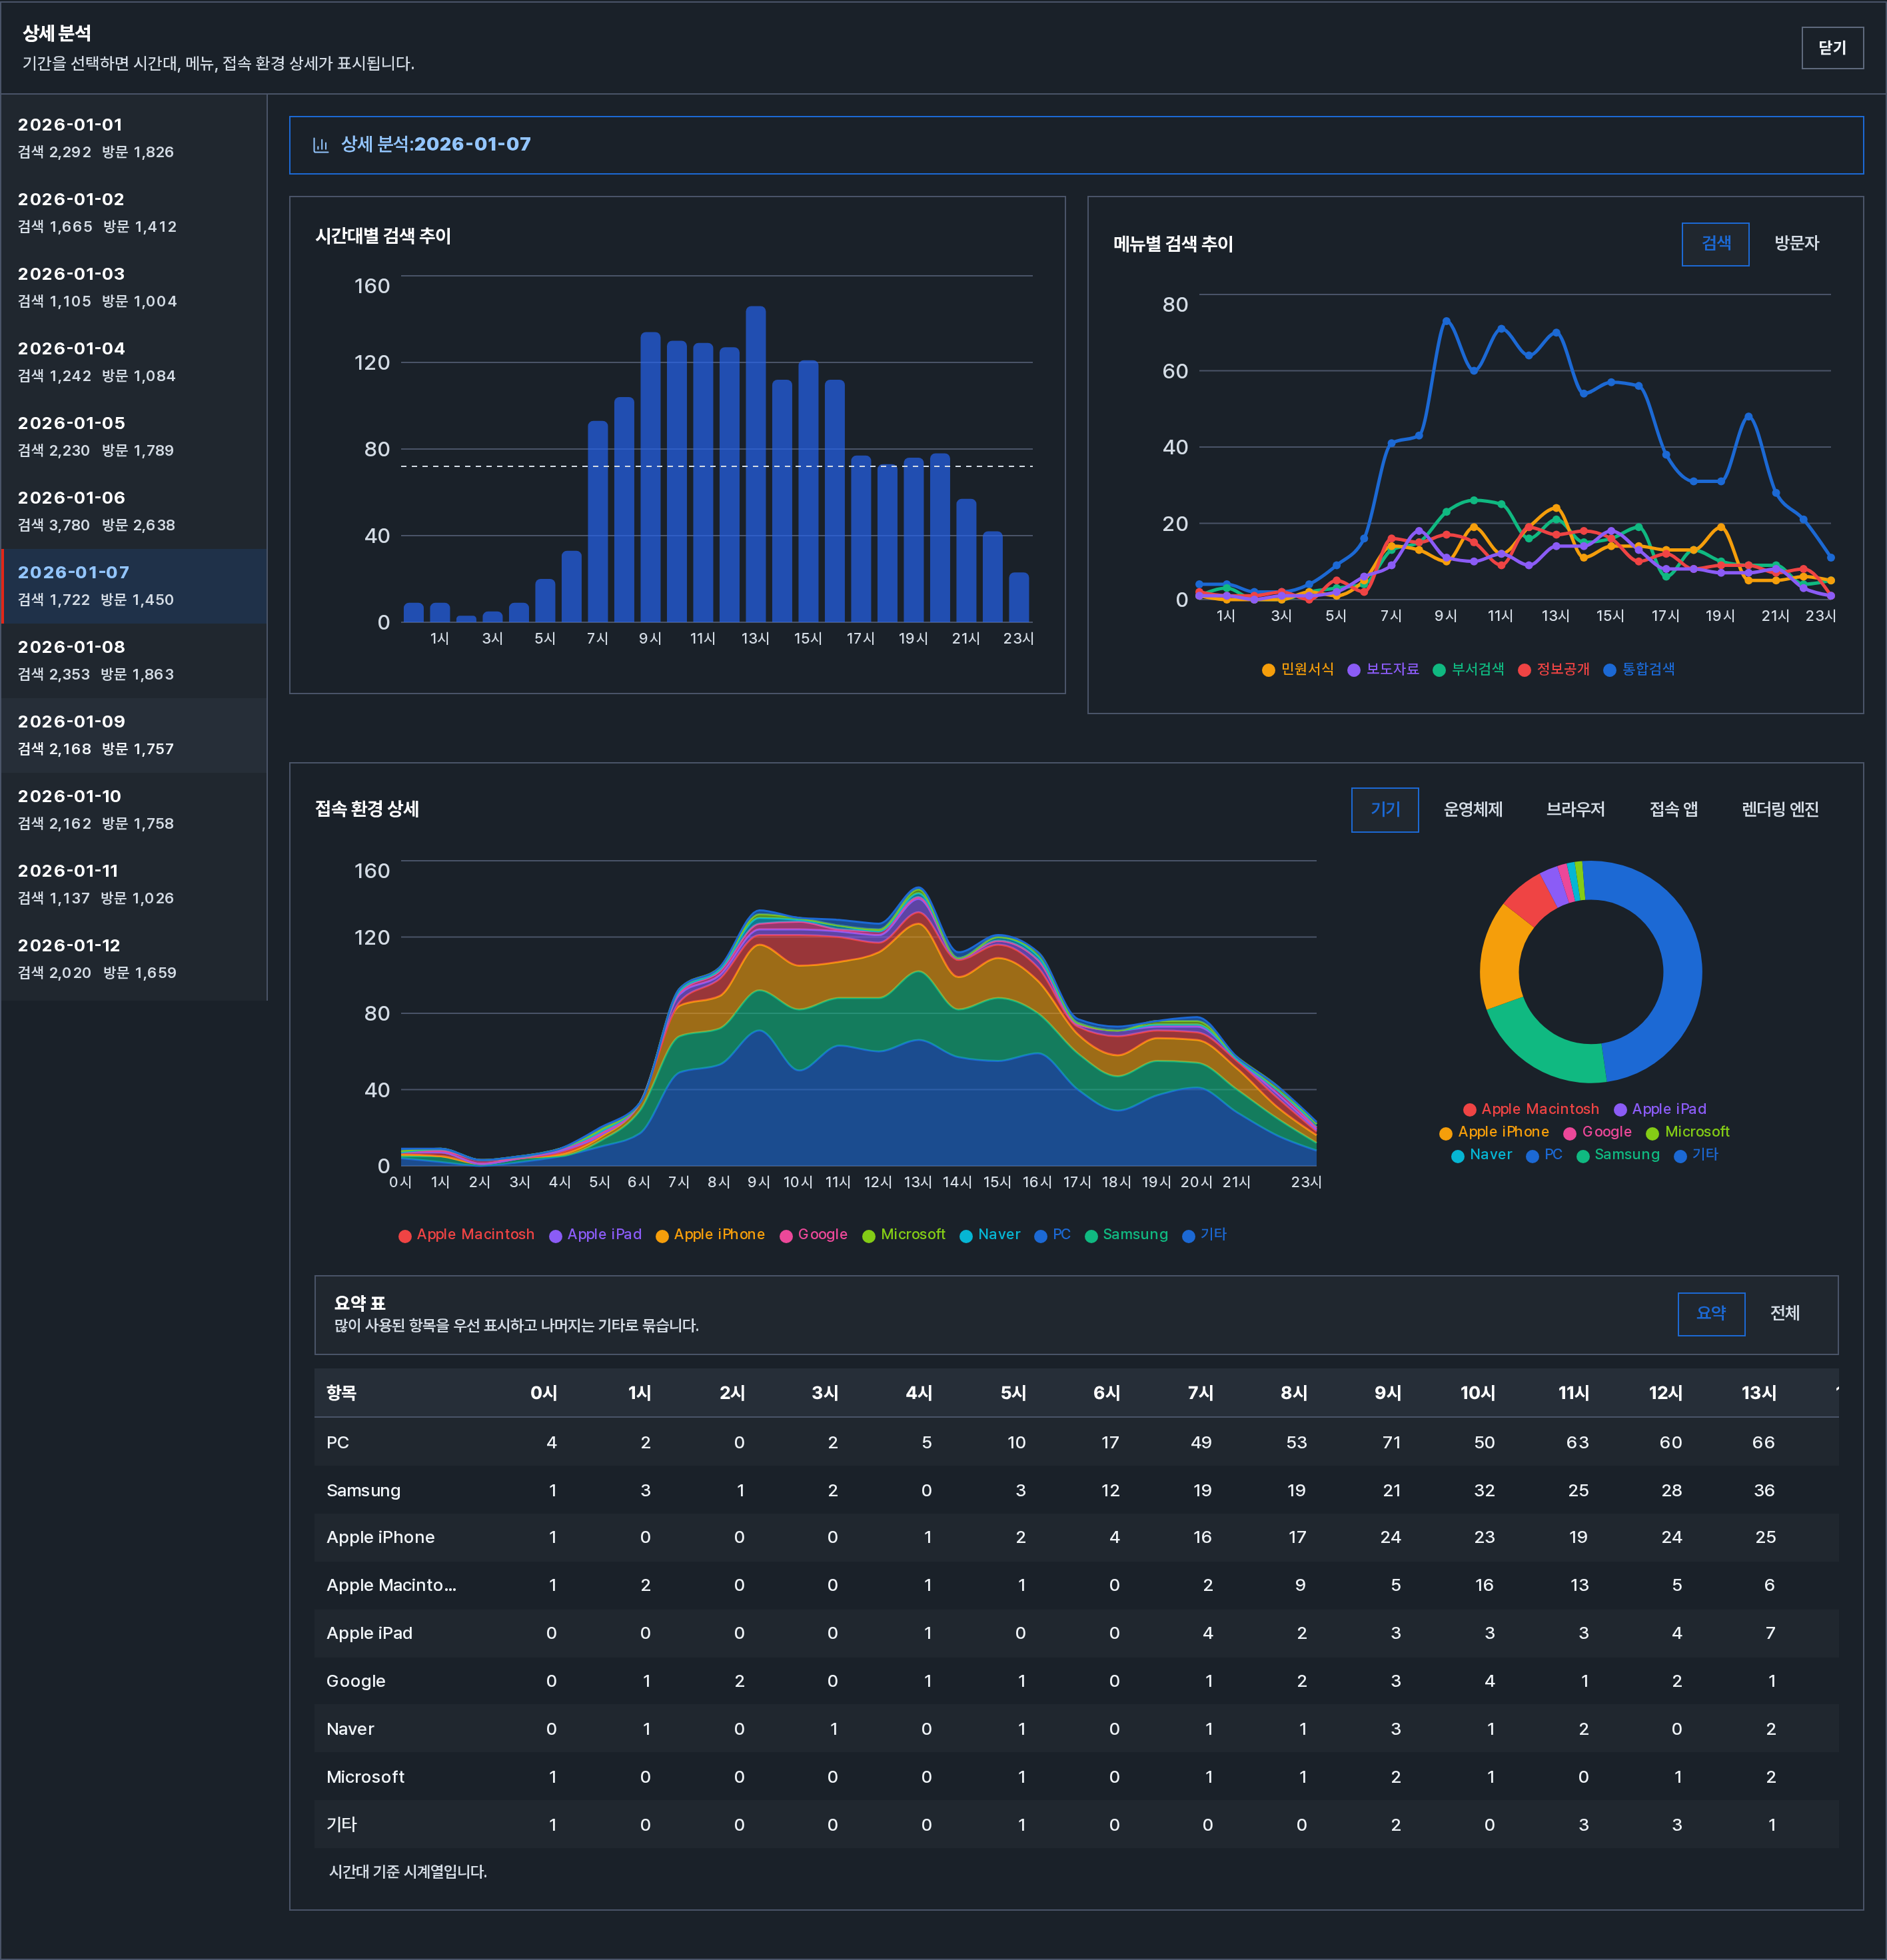The height and width of the screenshot is (1960, 1887).
Task: Open the 브라우저 tab
Action: coord(1575,810)
